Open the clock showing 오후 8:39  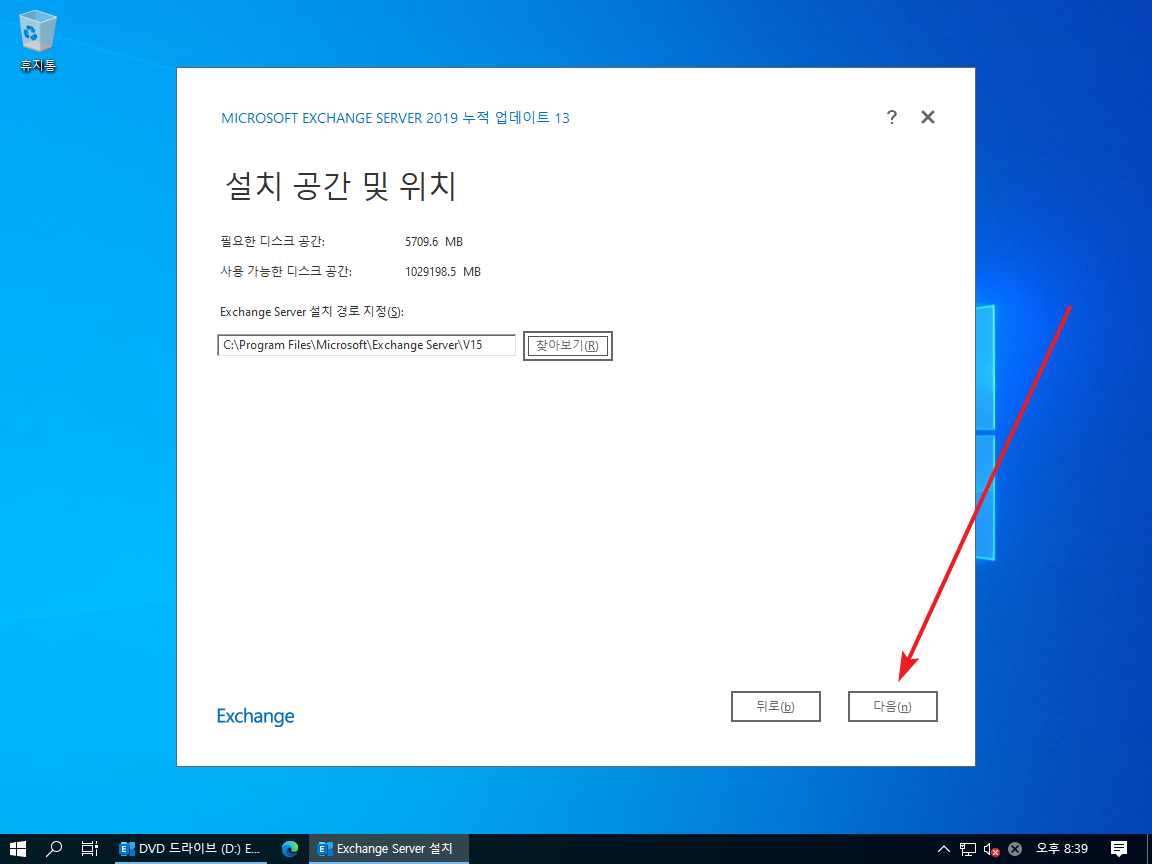click(1062, 849)
